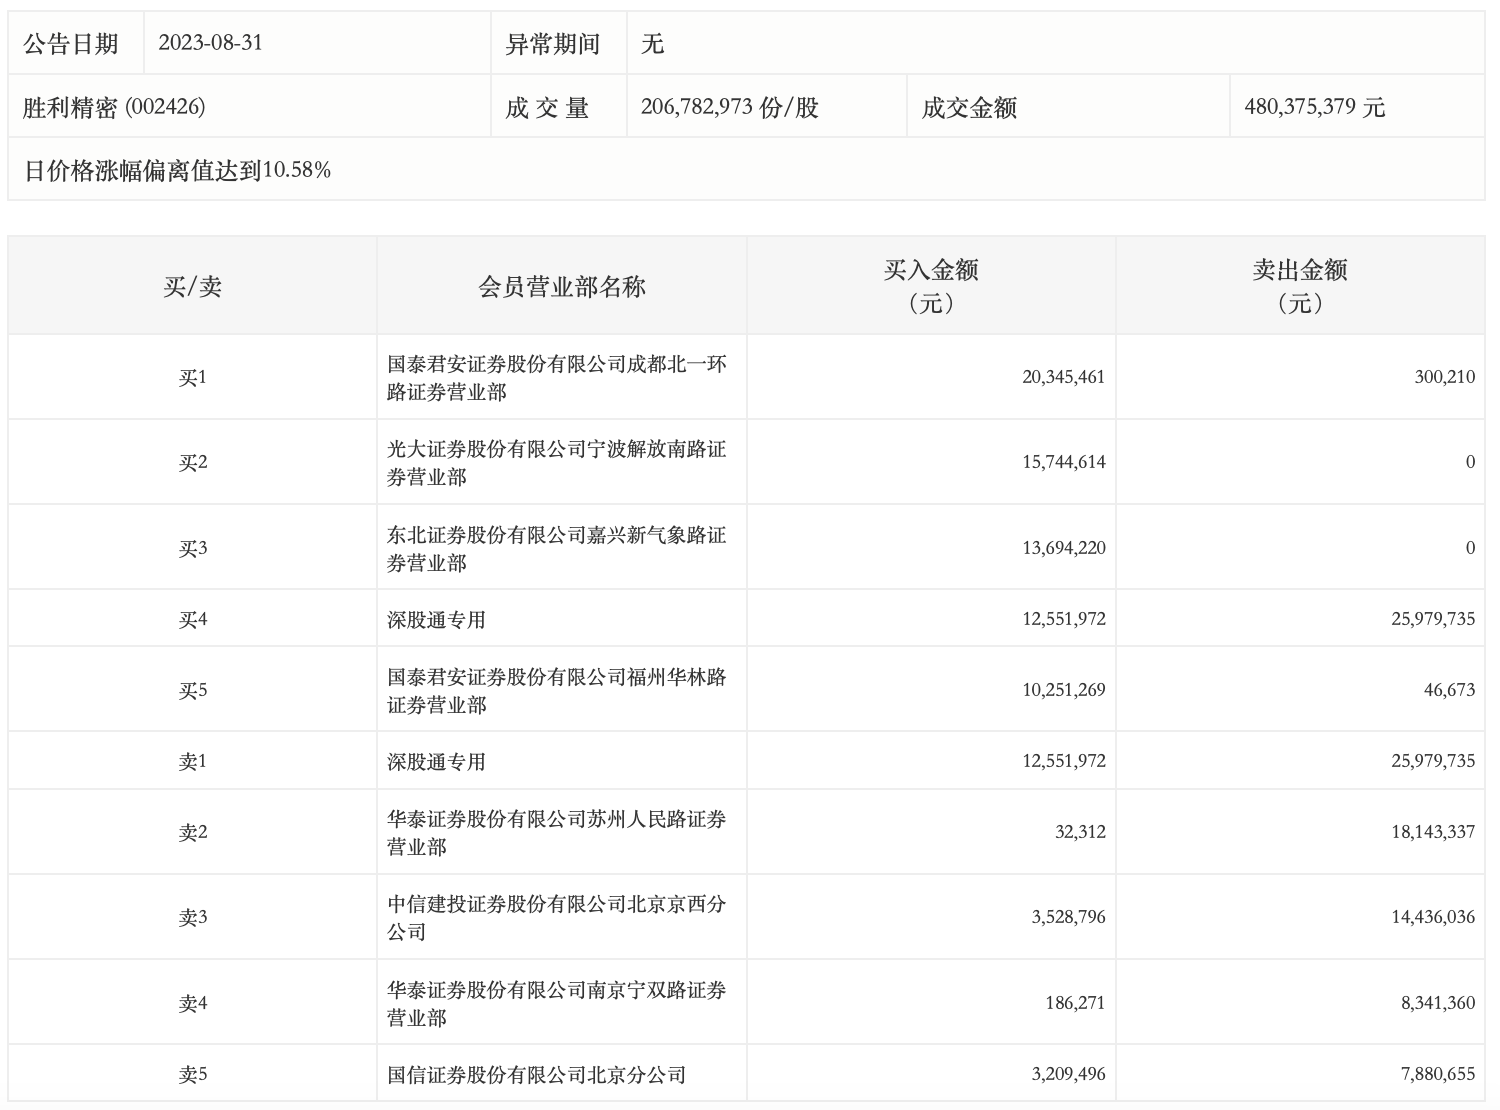Click the 卖出金额 column header
The image size is (1500, 1110).
coord(1300,286)
